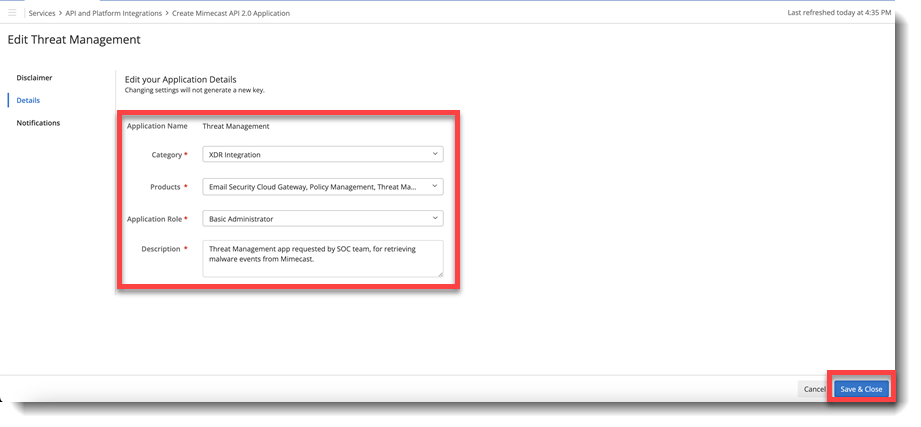Open the hamburger navigation menu
Viewport: 921px width, 427px height.
(12, 12)
